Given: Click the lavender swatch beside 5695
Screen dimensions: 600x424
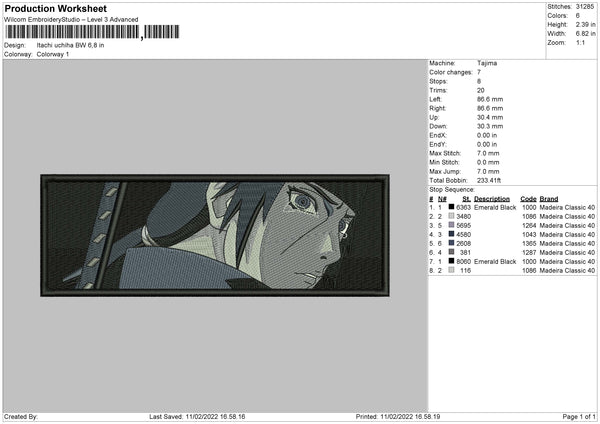Looking at the screenshot, I should click(x=452, y=225).
